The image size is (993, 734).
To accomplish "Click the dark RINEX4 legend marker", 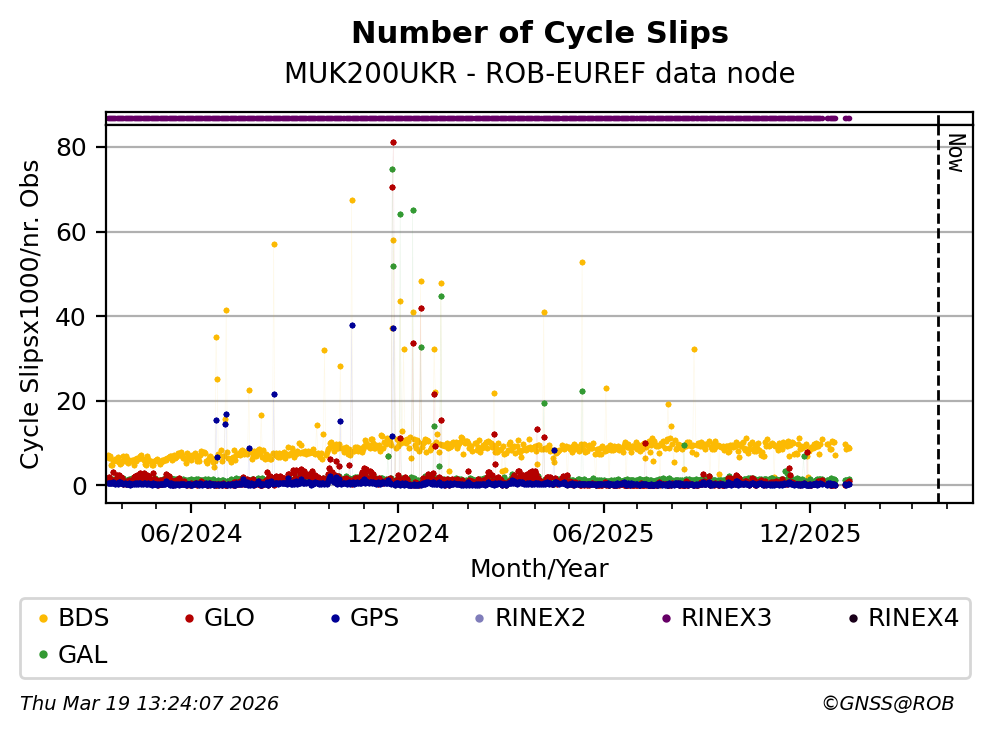I will [852, 618].
